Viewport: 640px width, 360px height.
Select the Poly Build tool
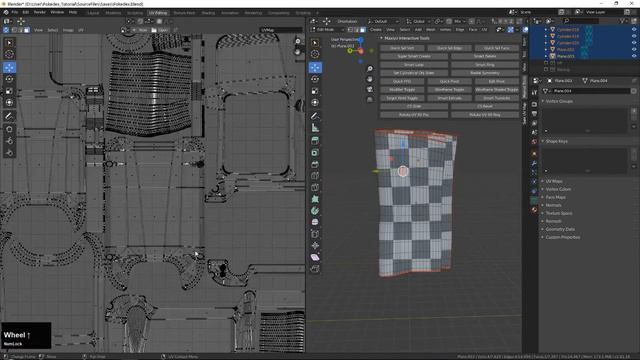(x=315, y=199)
